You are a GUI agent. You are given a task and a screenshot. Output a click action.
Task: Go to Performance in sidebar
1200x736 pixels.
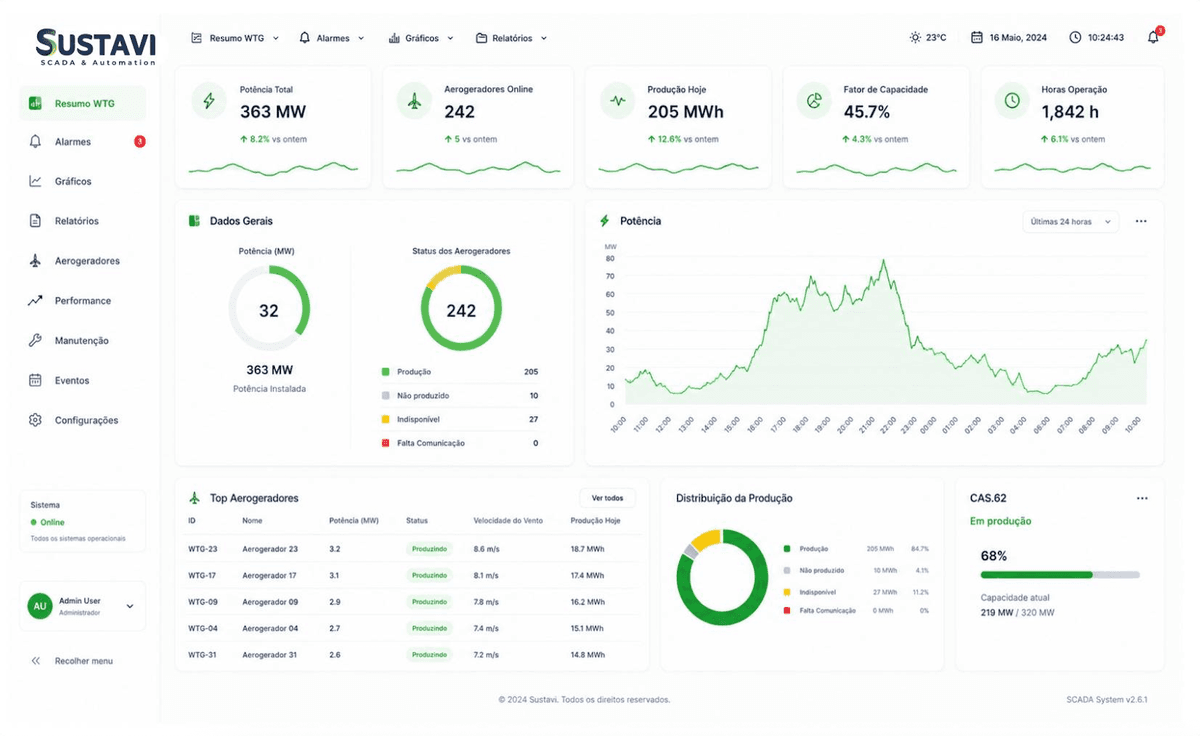tap(82, 301)
